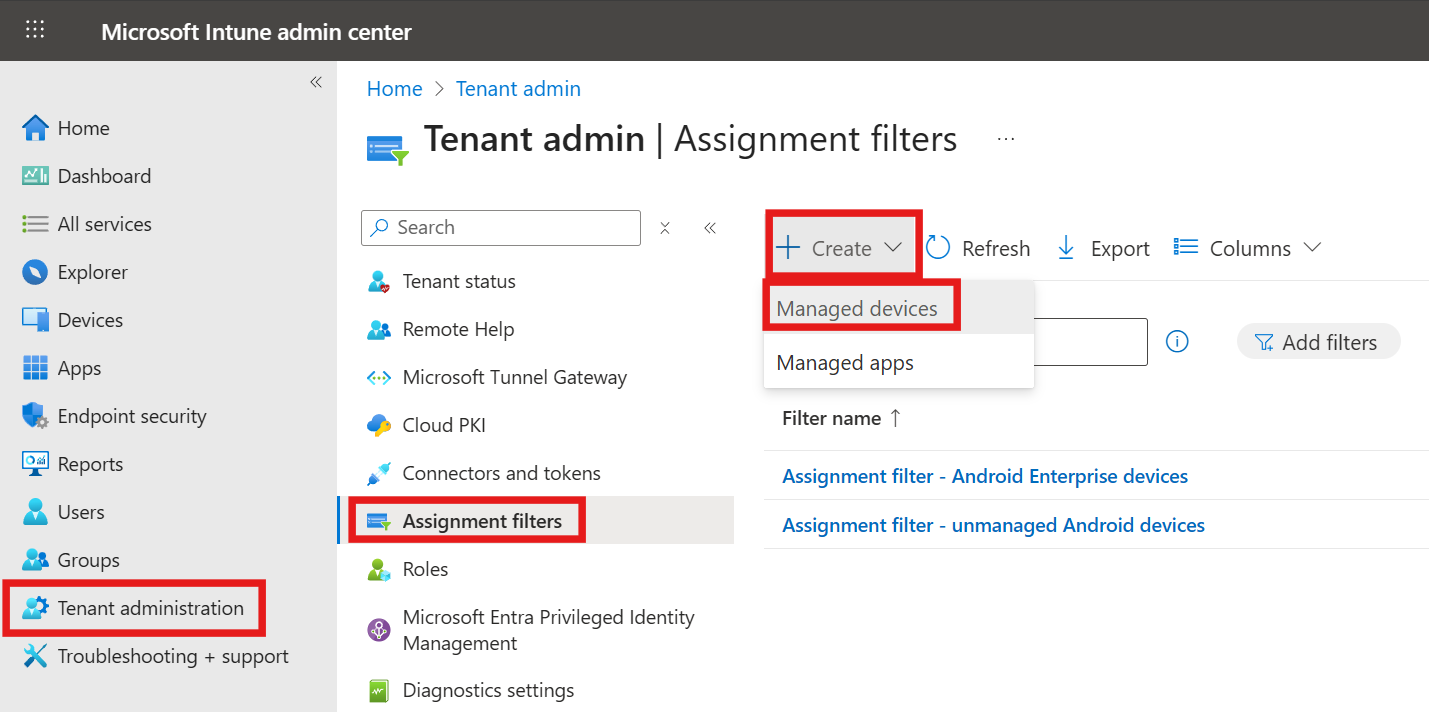Image resolution: width=1429 pixels, height=712 pixels.
Task: Click the Dashboard chart icon
Action: coord(35,176)
